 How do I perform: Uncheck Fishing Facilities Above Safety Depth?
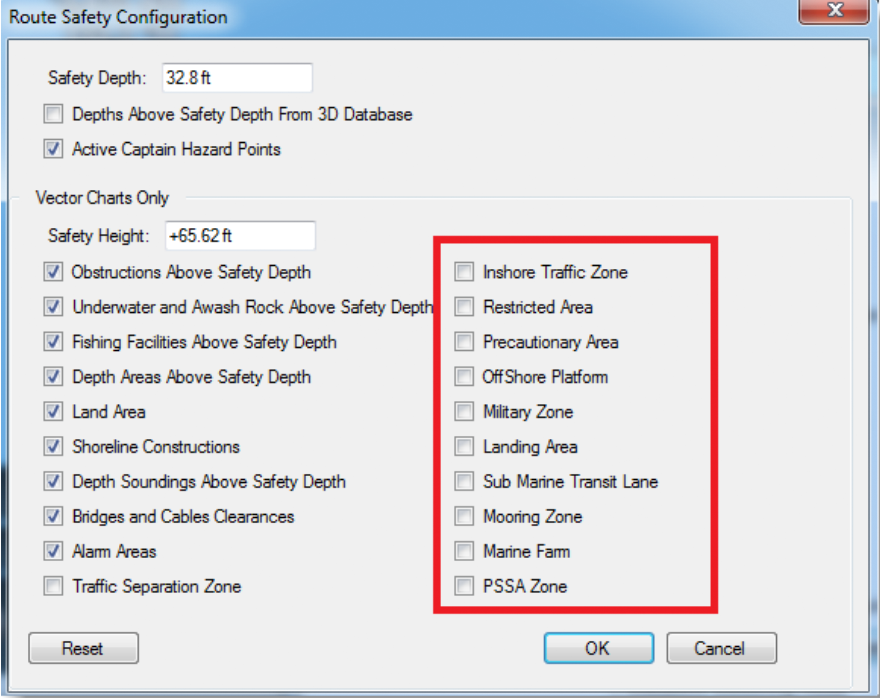point(53,341)
